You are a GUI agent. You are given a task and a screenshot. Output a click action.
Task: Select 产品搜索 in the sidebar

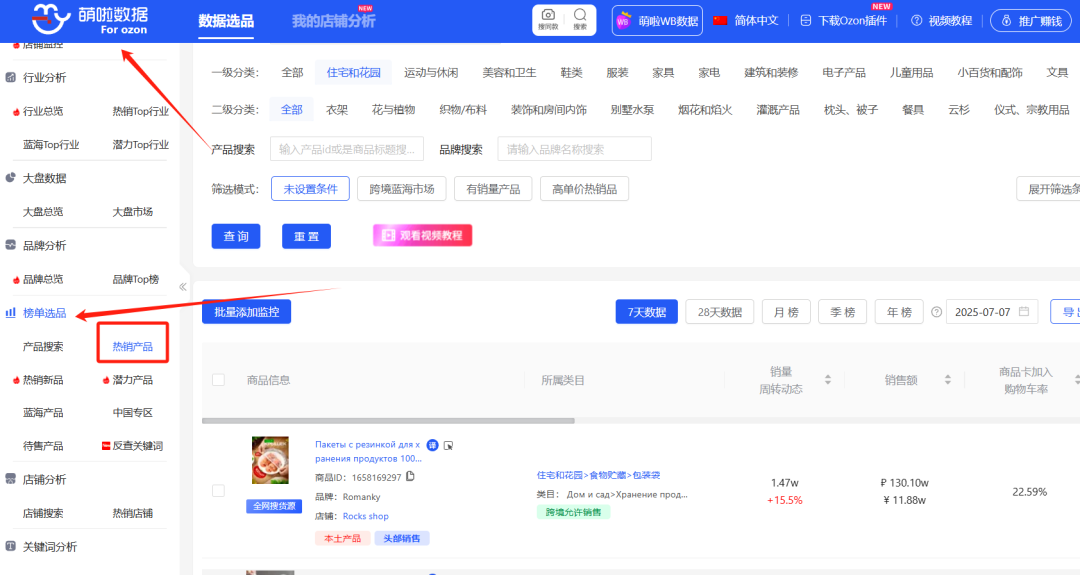pos(43,346)
